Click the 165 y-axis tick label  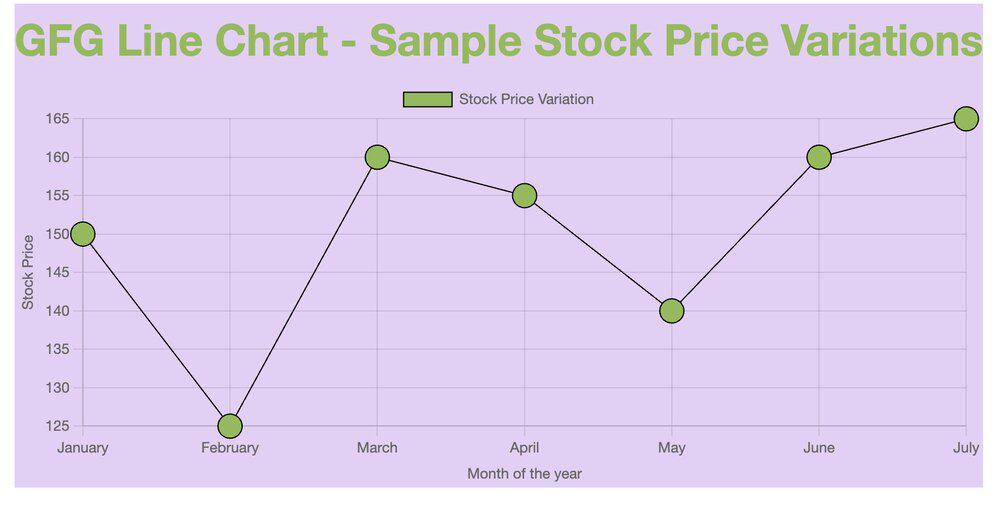tap(57, 119)
